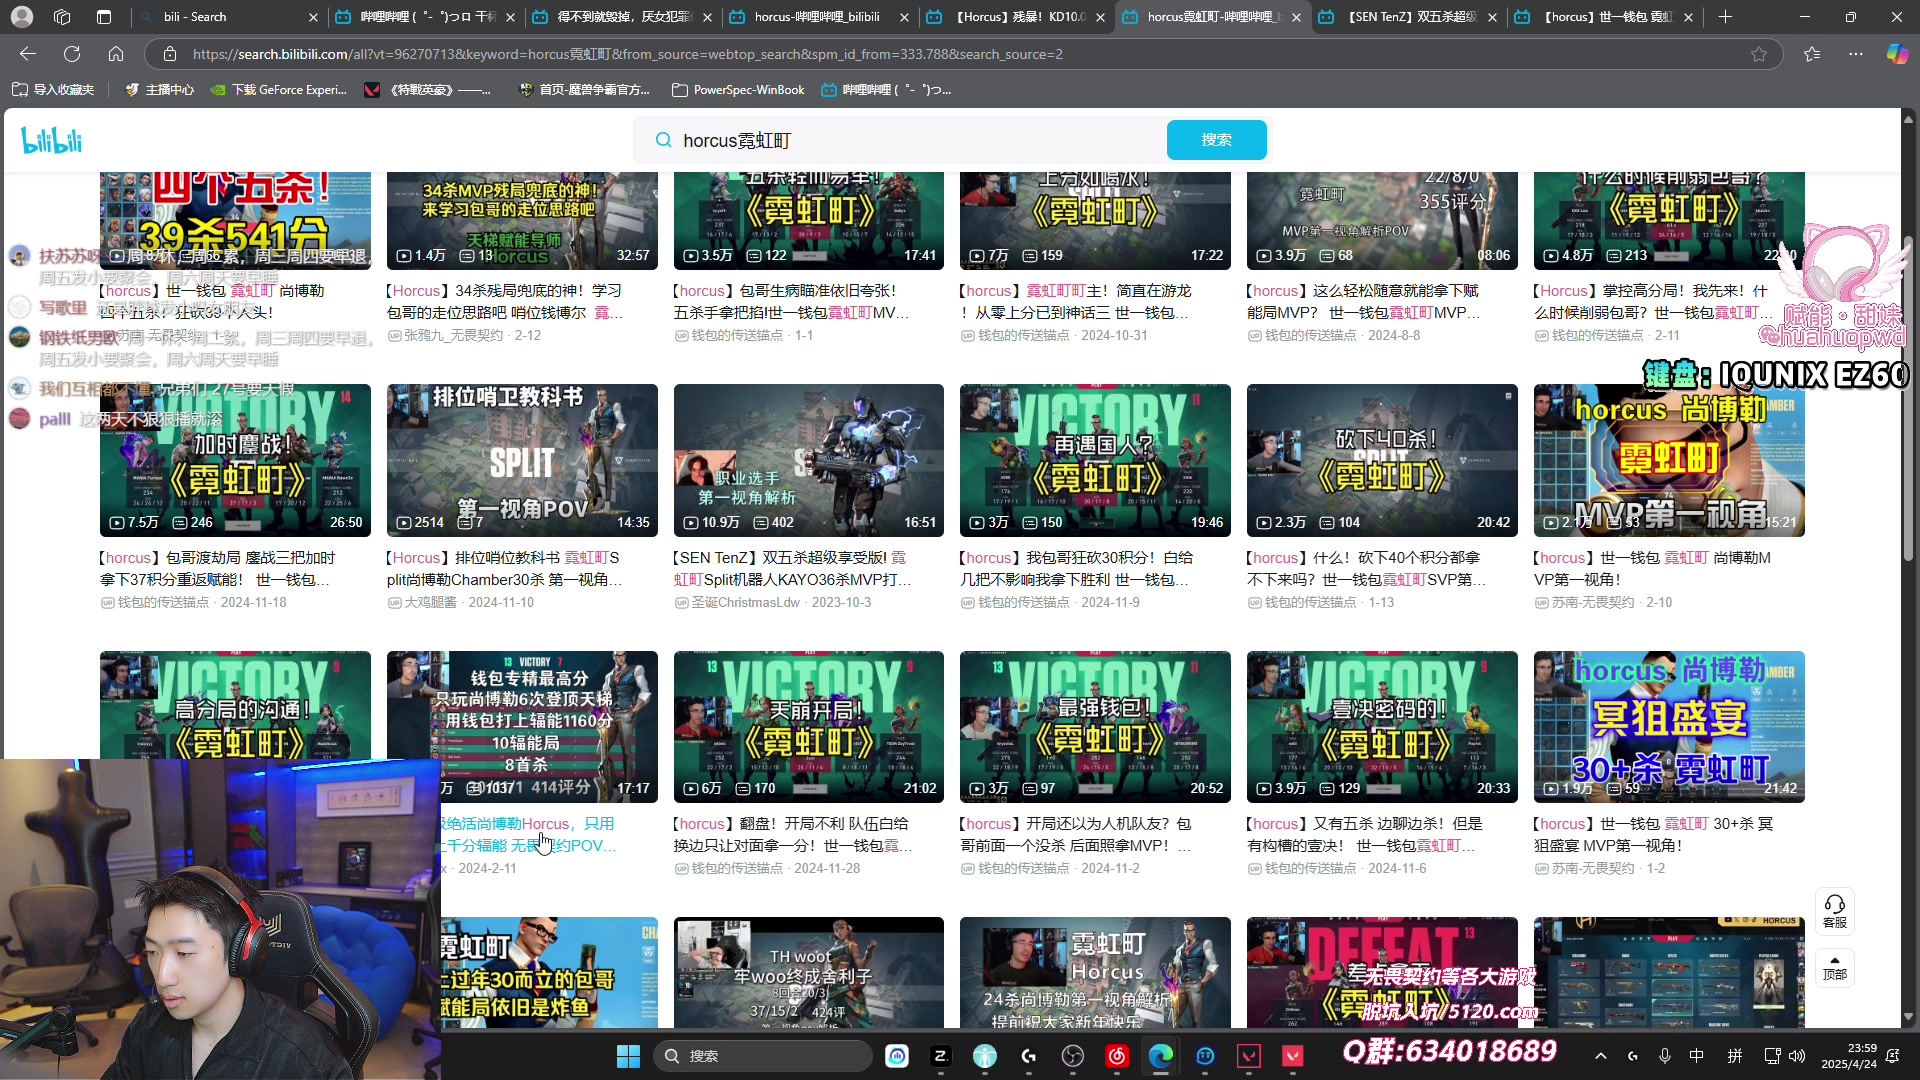Open Edge settings and more menu

(1856, 54)
